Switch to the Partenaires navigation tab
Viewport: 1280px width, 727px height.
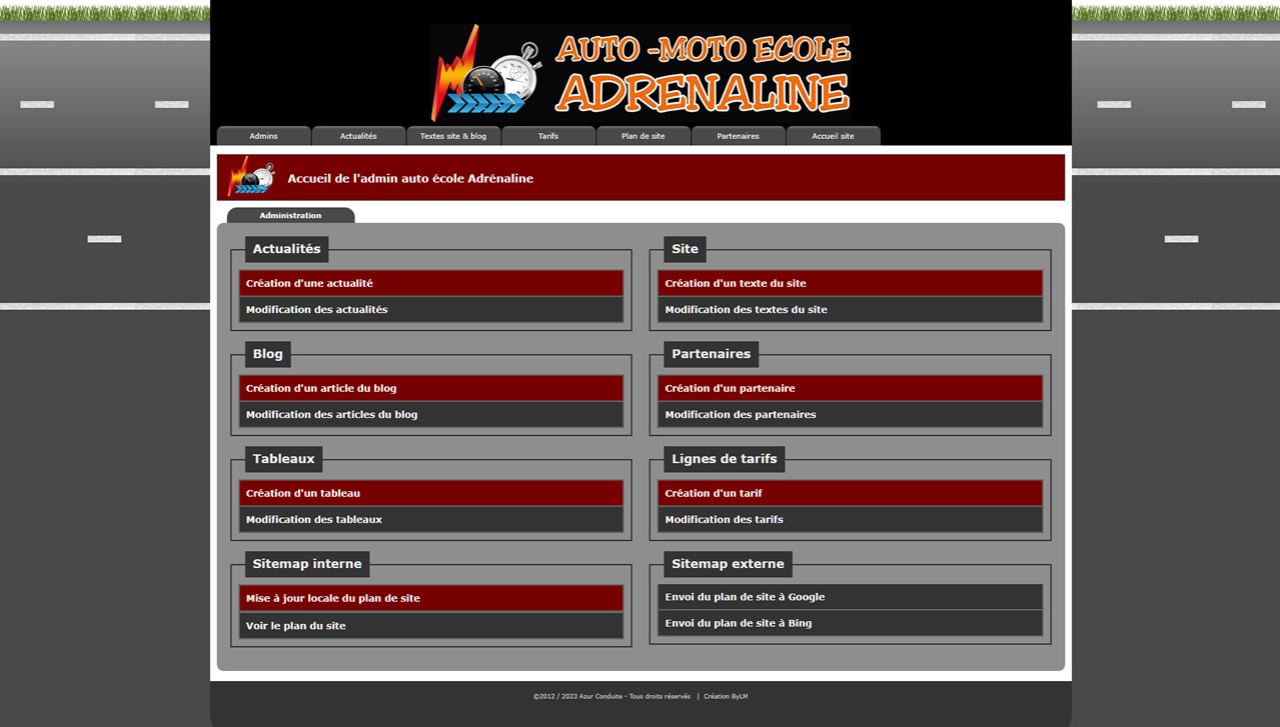(x=738, y=136)
